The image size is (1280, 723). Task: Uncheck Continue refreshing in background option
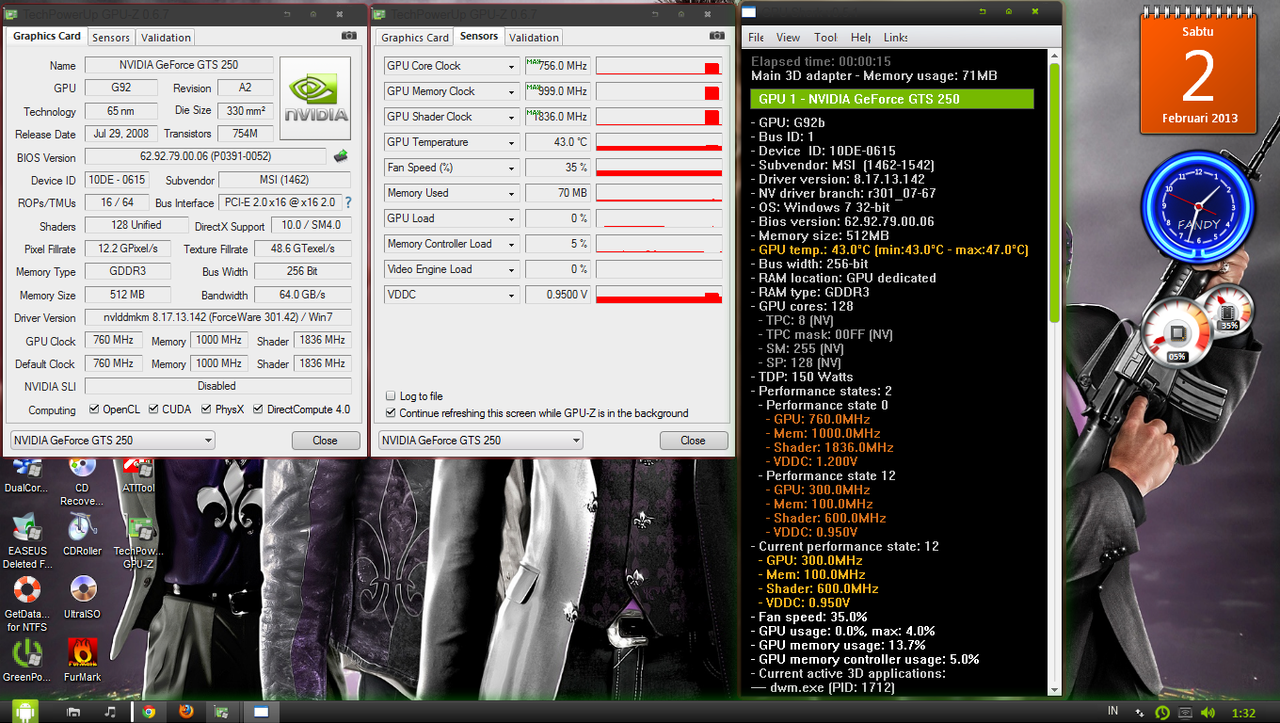pyautogui.click(x=391, y=413)
